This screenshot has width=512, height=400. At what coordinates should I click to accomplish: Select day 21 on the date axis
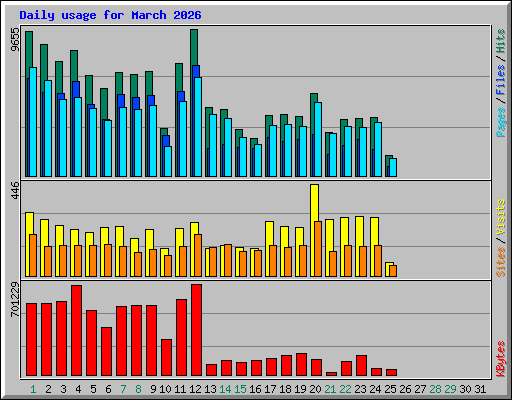(x=330, y=389)
